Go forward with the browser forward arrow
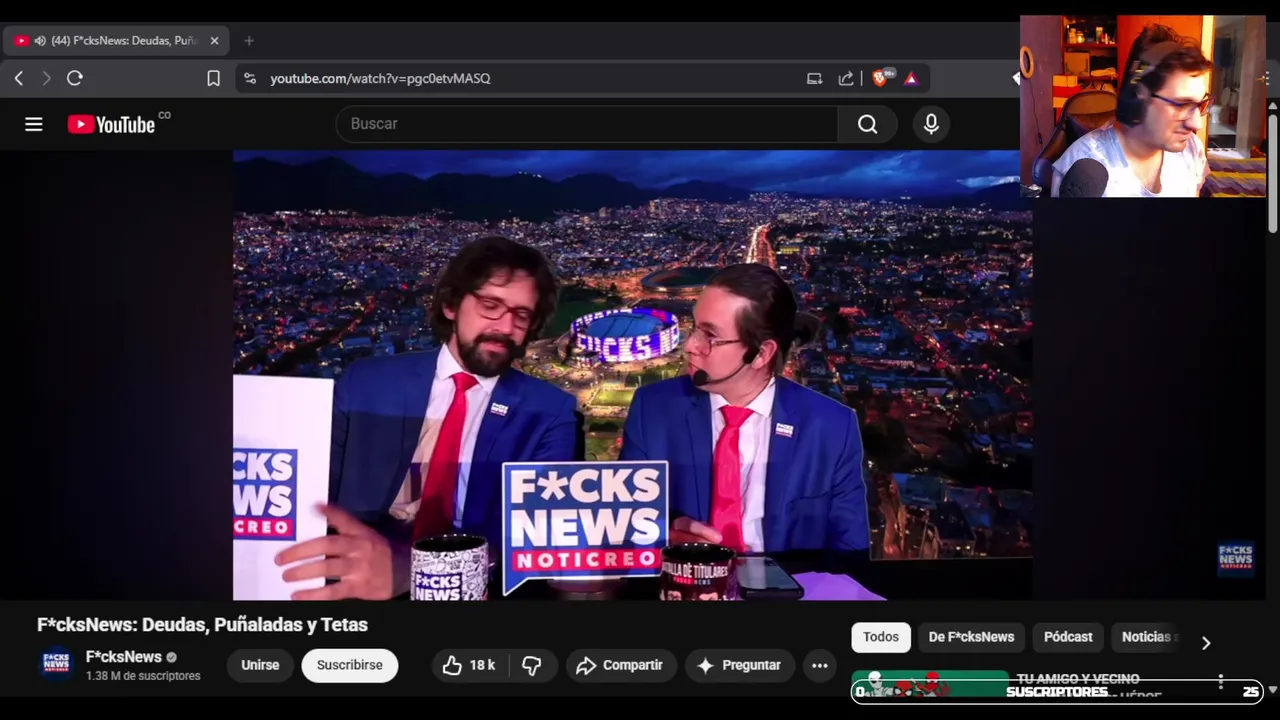 [46, 78]
